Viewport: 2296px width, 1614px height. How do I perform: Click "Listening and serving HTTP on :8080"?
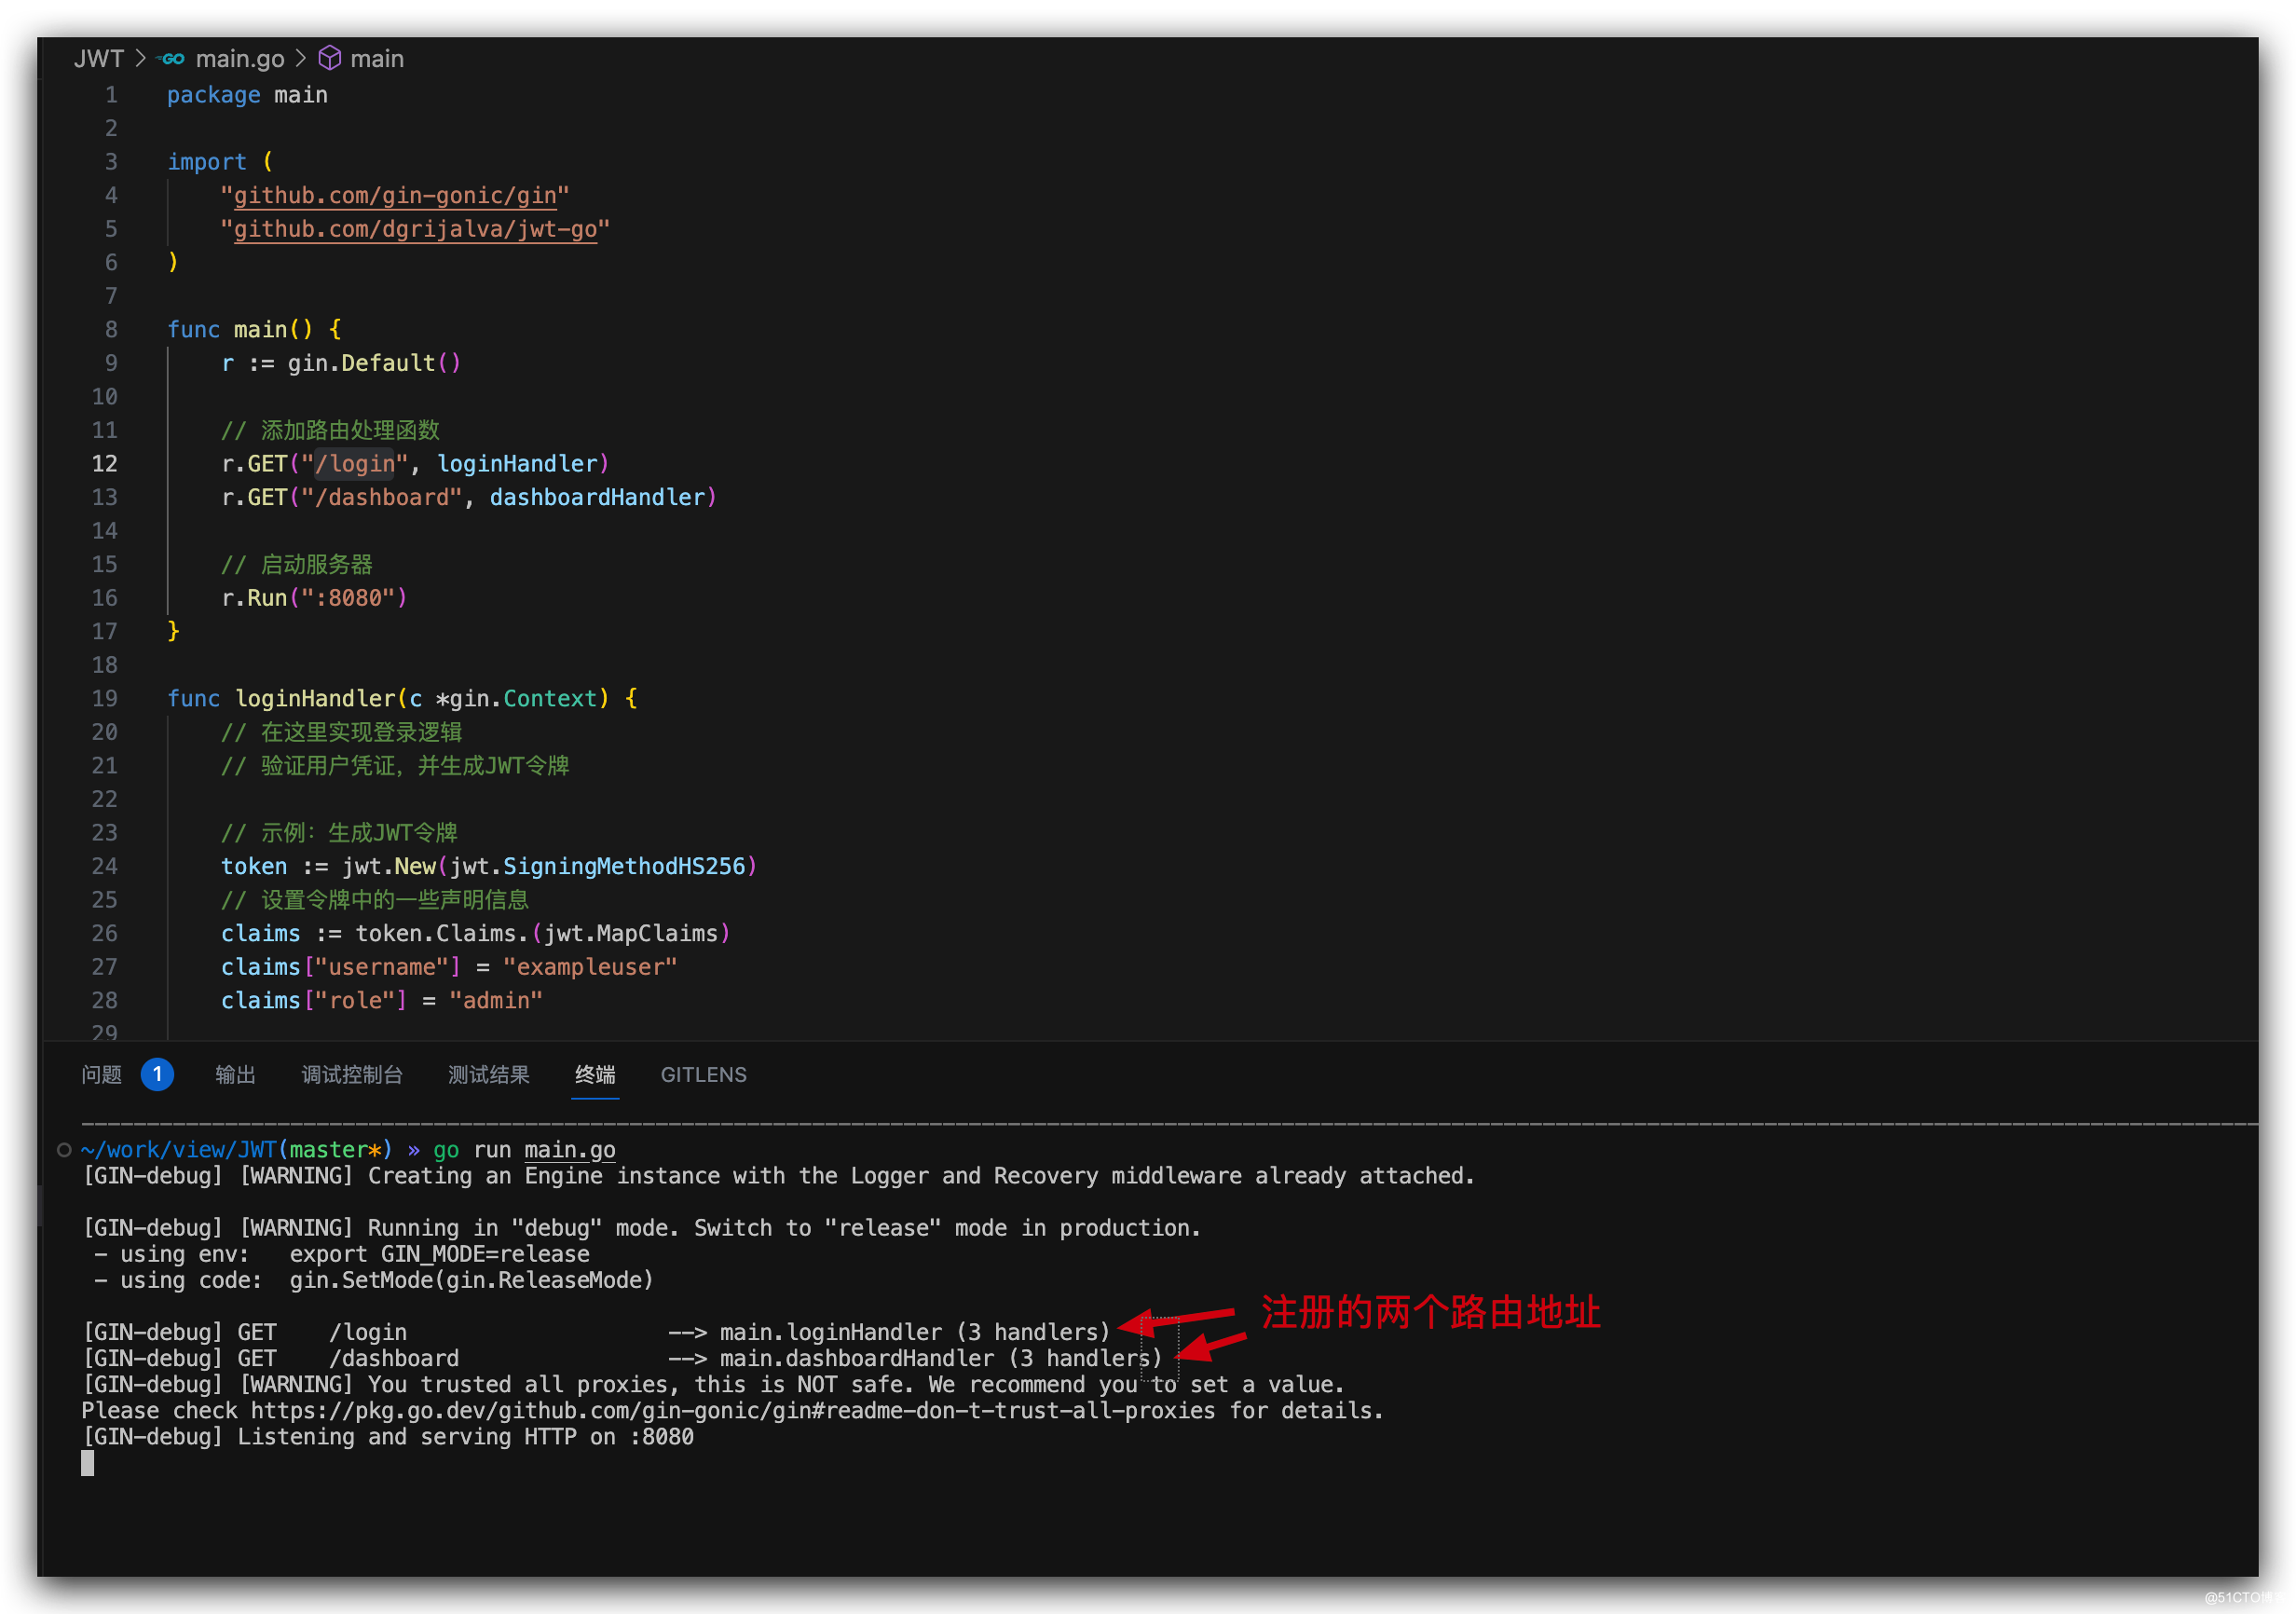465,1437
